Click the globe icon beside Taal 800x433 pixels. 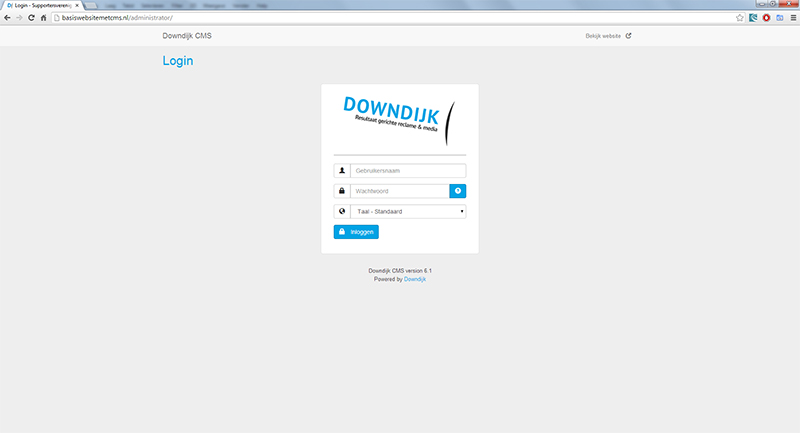pos(342,212)
